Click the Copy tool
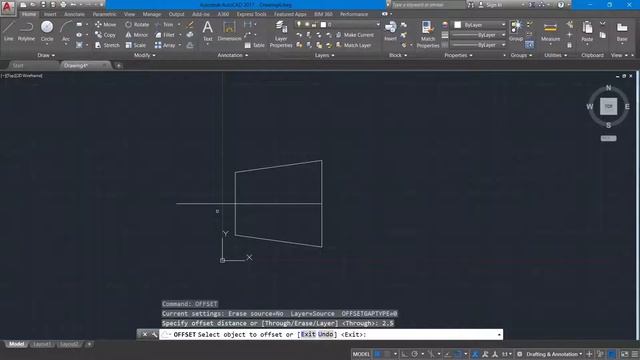The width and height of the screenshot is (640, 360). pos(105,35)
